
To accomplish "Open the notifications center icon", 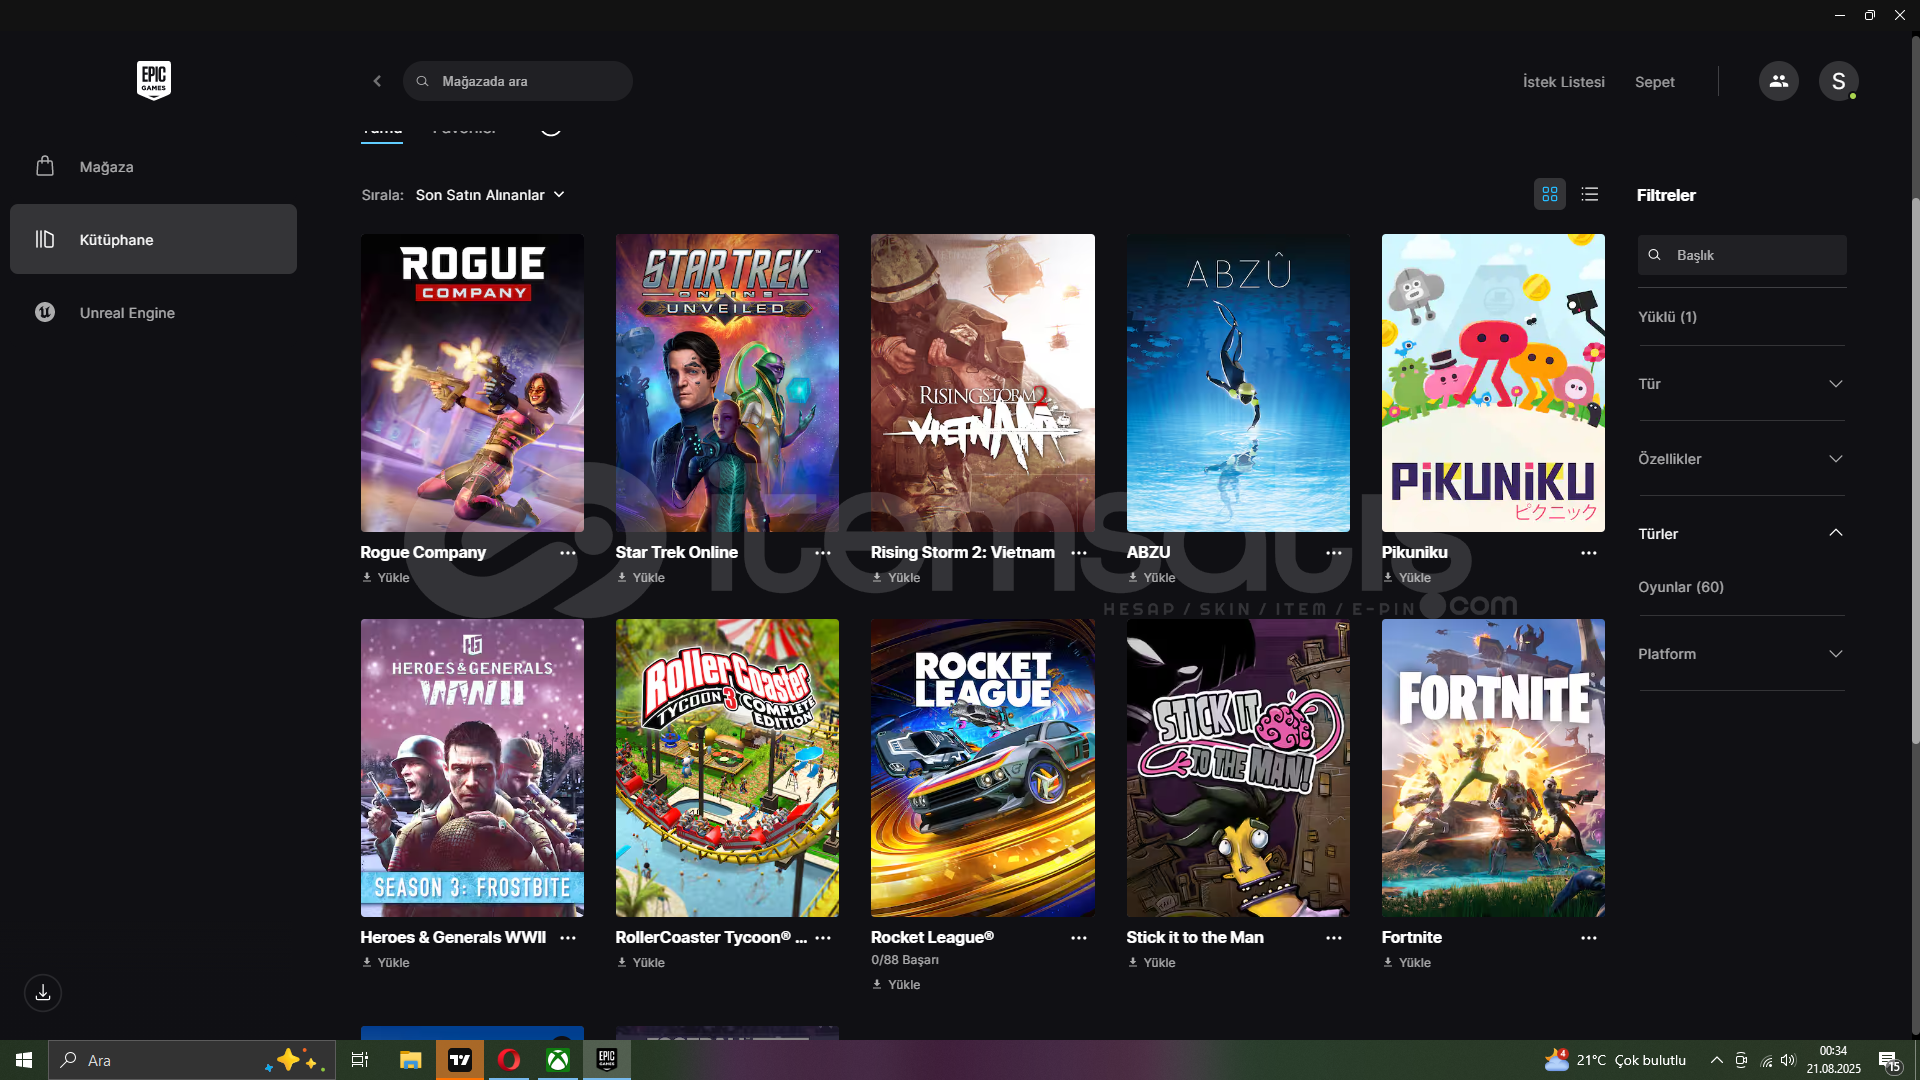I will (1889, 1060).
